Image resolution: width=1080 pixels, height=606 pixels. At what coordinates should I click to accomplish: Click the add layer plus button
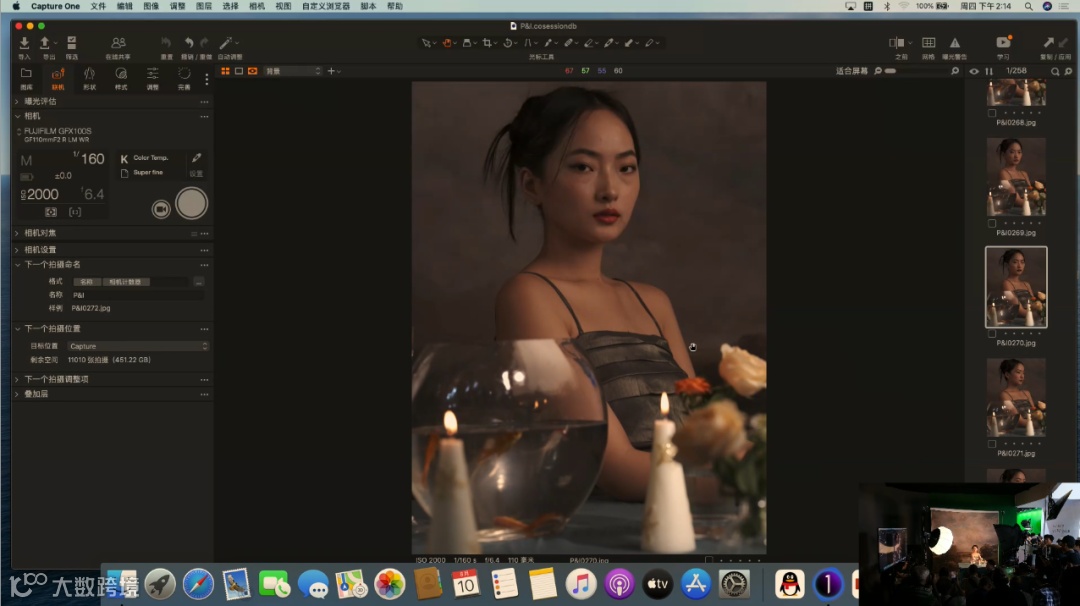tap(331, 71)
